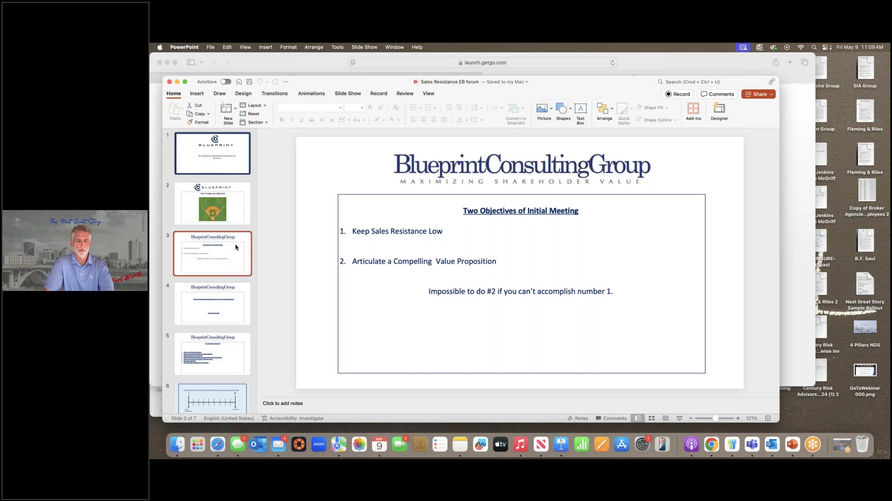
Task: Add a New Slide
Action: [x=227, y=113]
